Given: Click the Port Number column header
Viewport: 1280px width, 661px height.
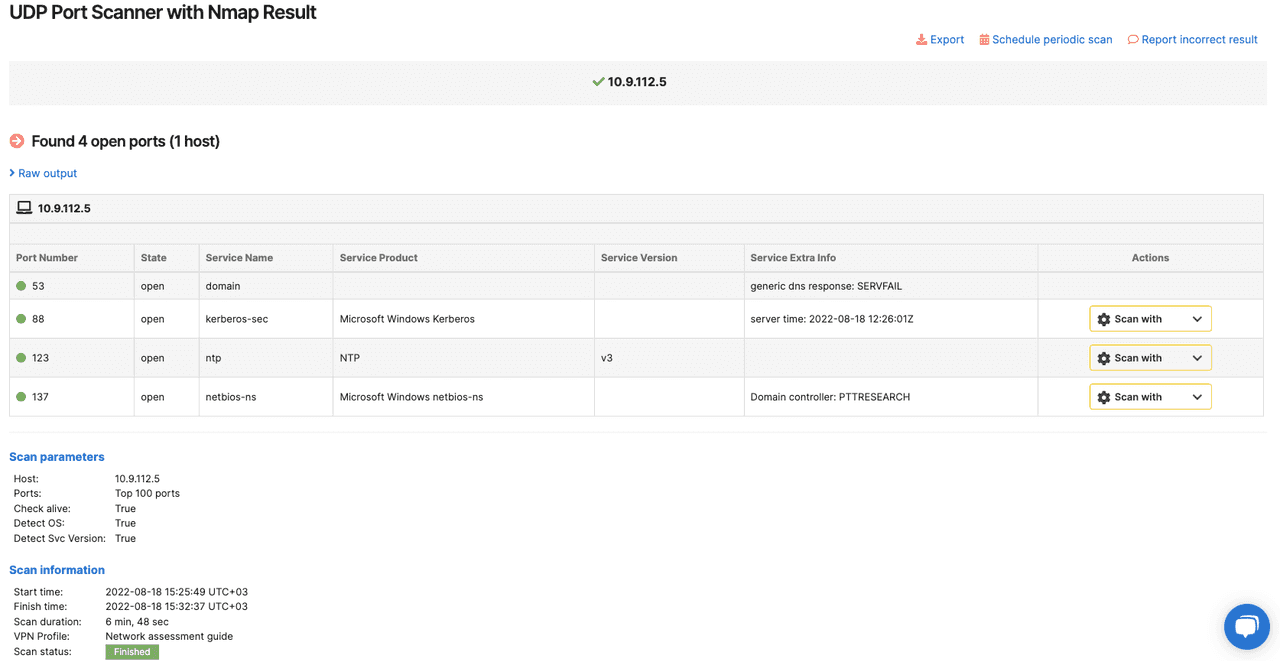Looking at the screenshot, I should (x=47, y=258).
